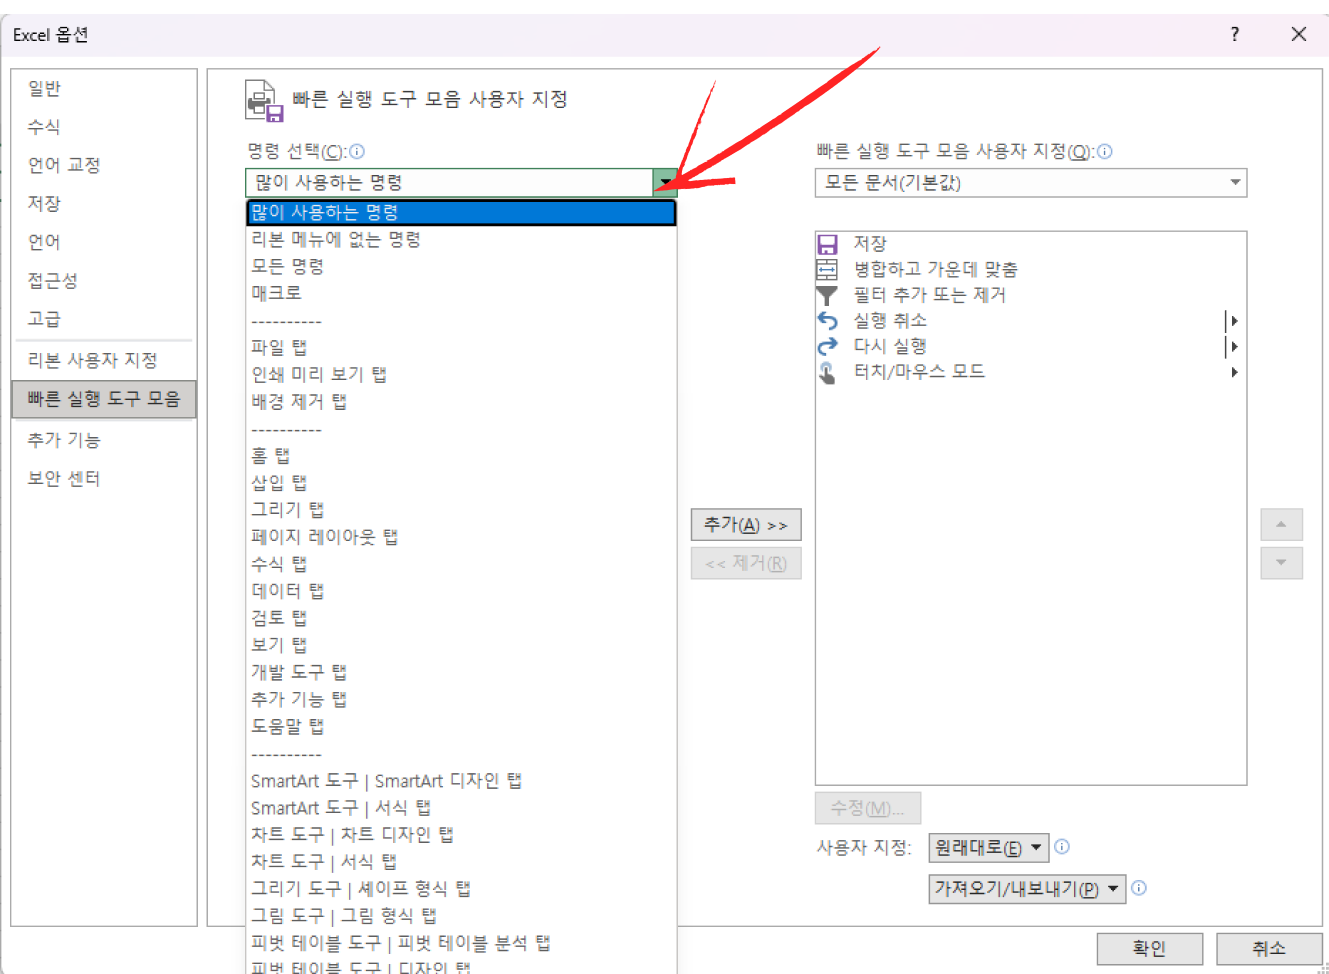
Task: Open 언어 category in sidebar
Action: coord(104,242)
